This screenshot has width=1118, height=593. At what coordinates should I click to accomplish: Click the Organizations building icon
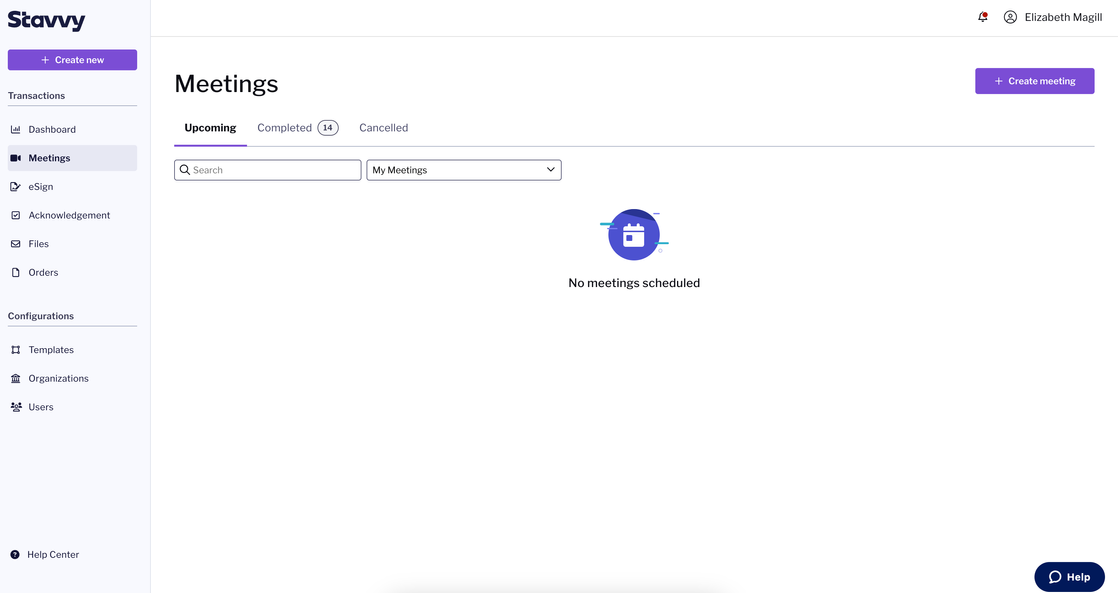[16, 378]
